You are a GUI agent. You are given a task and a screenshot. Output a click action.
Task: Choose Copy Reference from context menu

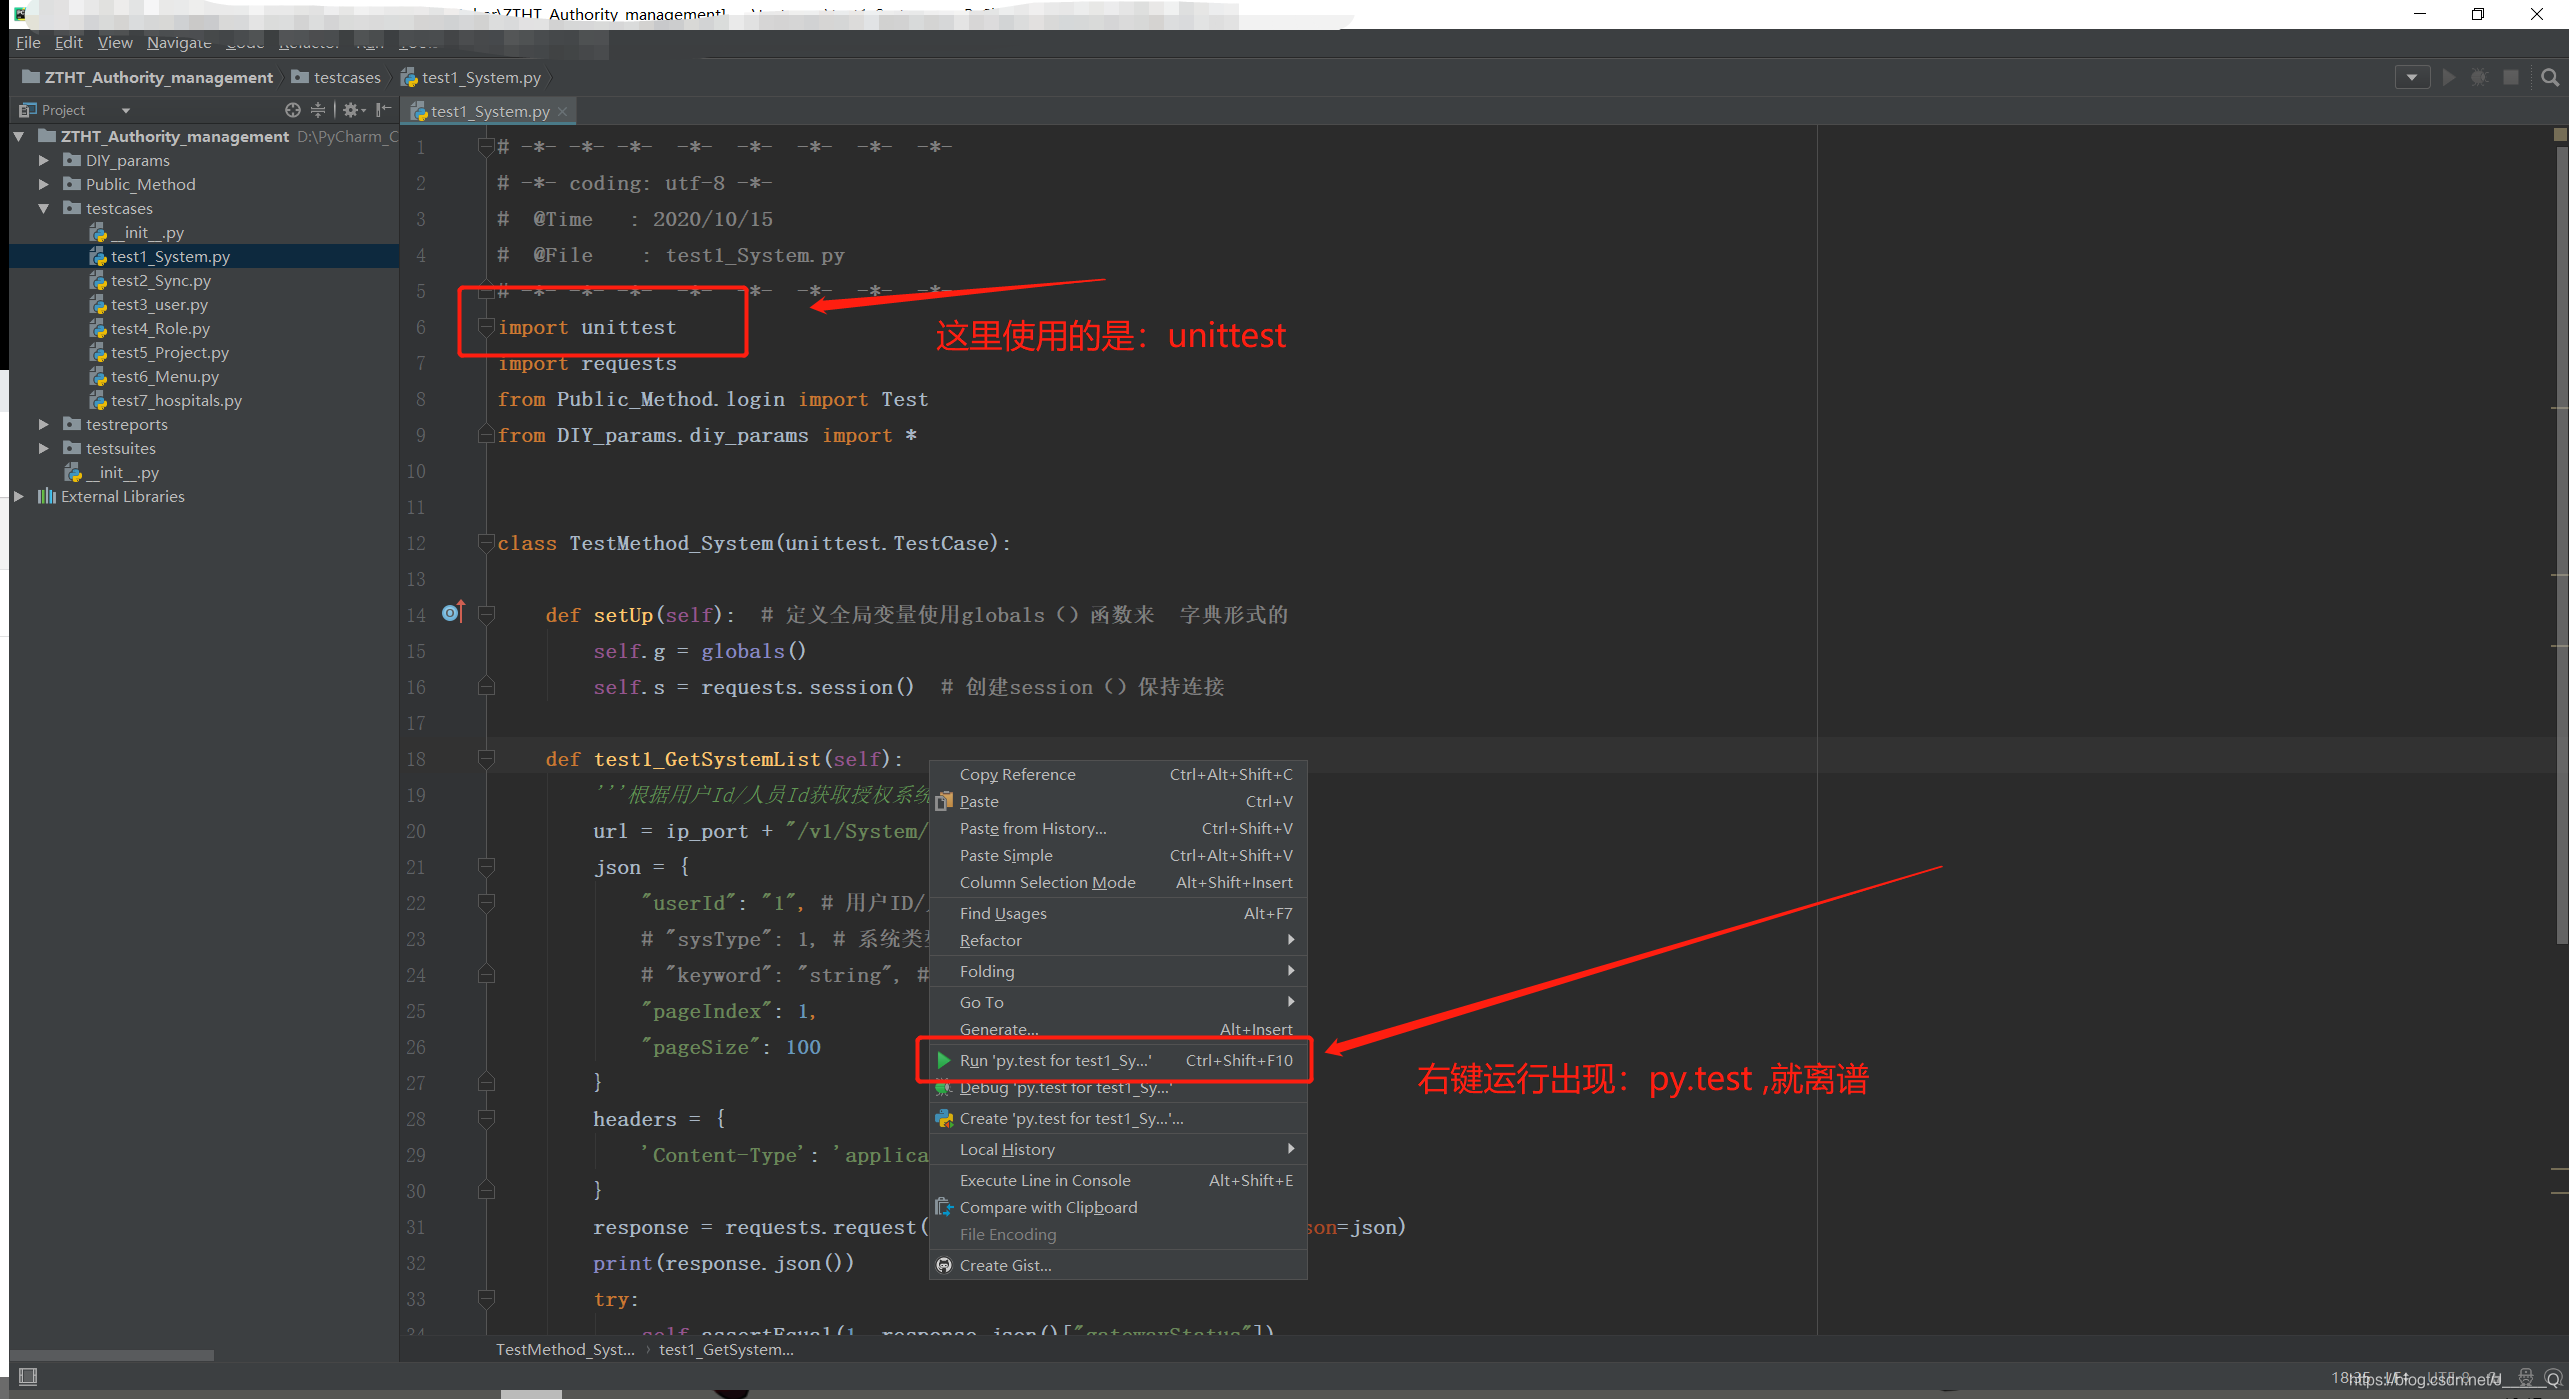tap(1118, 774)
